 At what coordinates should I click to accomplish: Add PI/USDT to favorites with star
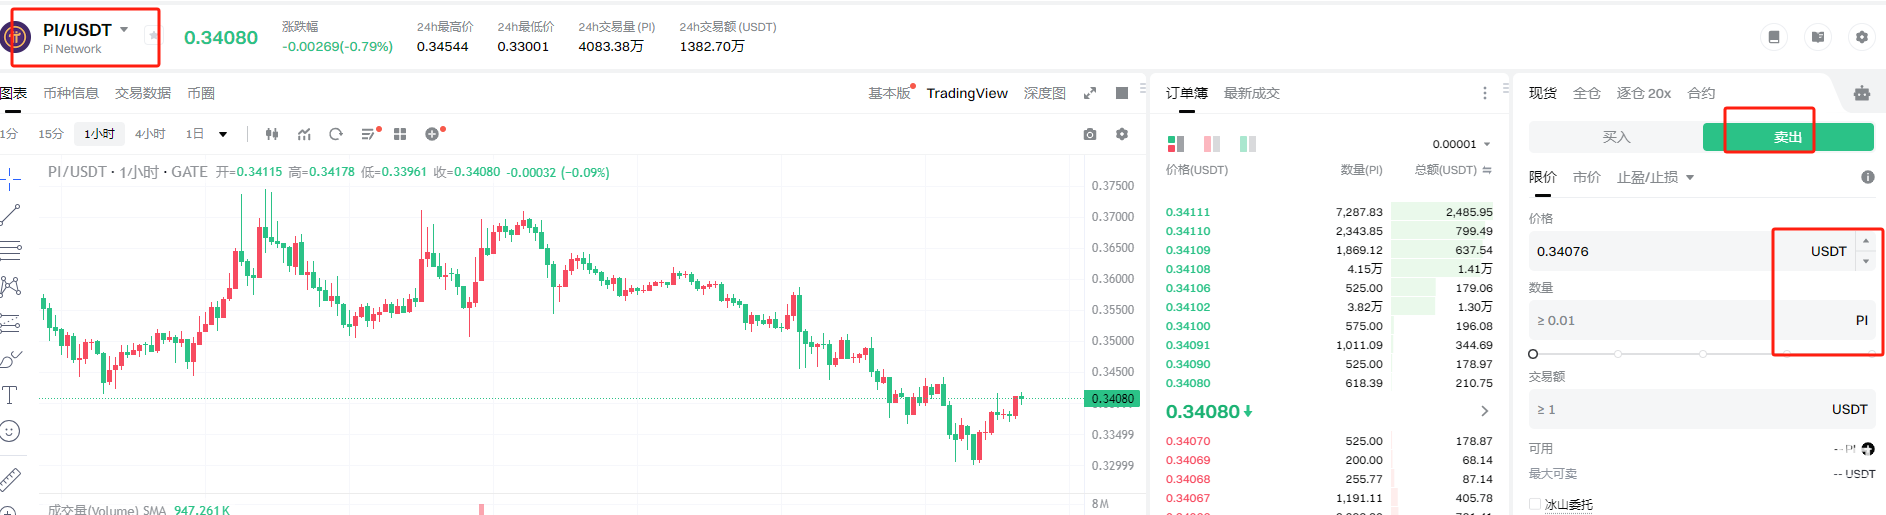tap(153, 36)
